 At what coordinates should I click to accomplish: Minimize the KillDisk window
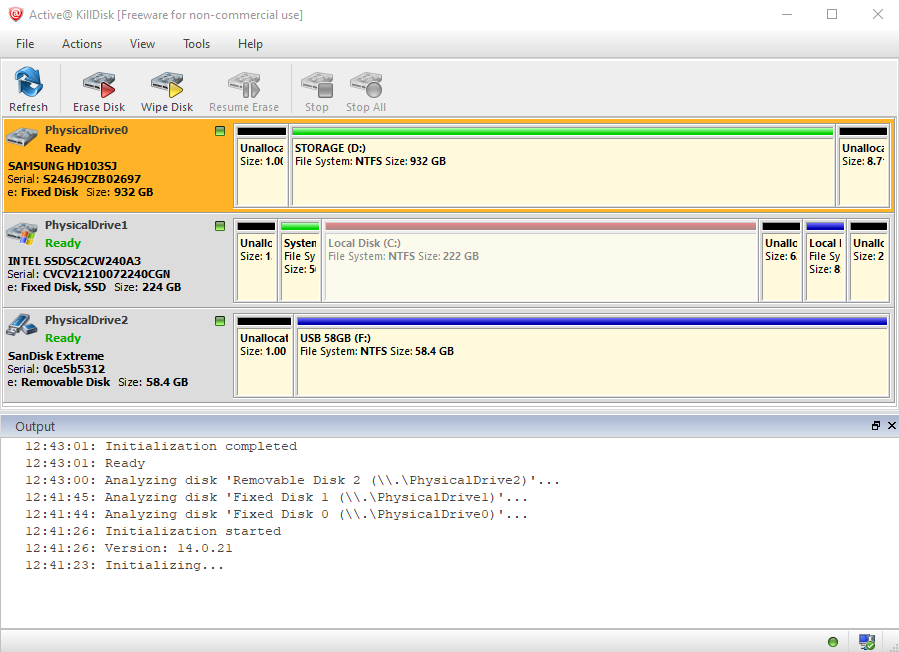[787, 14]
